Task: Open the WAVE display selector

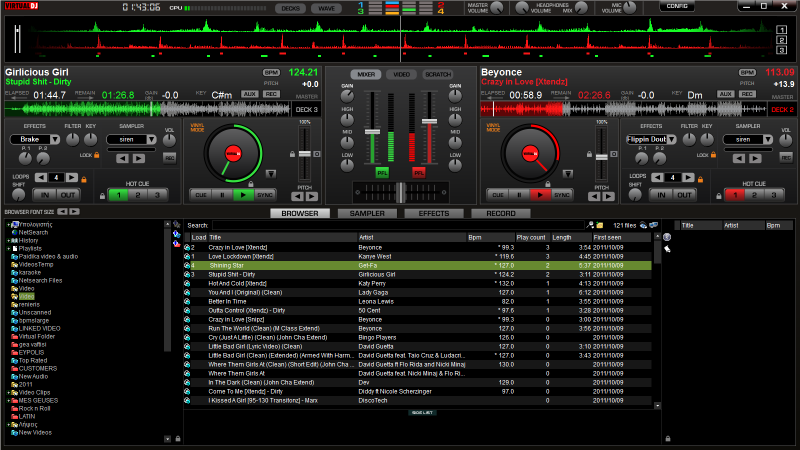Action: [327, 8]
